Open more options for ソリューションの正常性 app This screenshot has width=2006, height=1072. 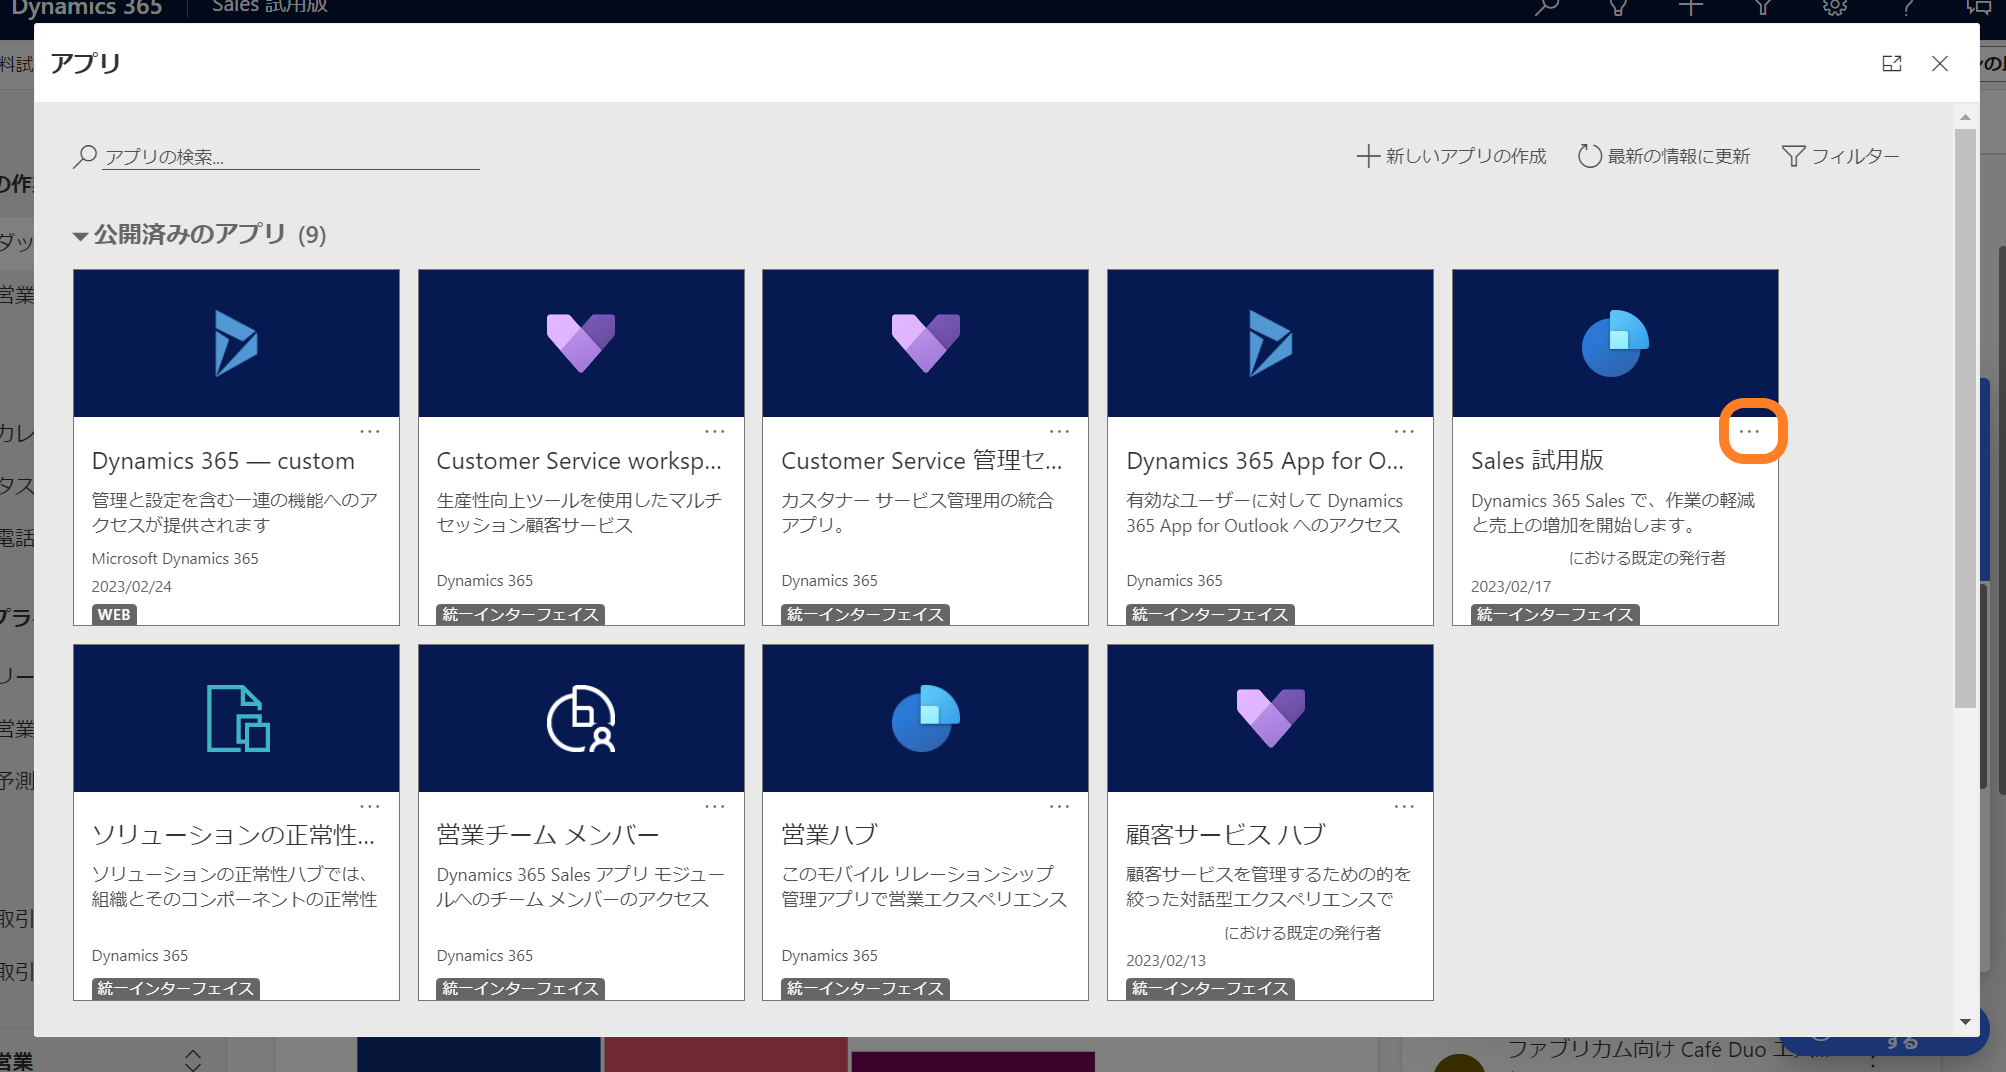click(x=370, y=806)
